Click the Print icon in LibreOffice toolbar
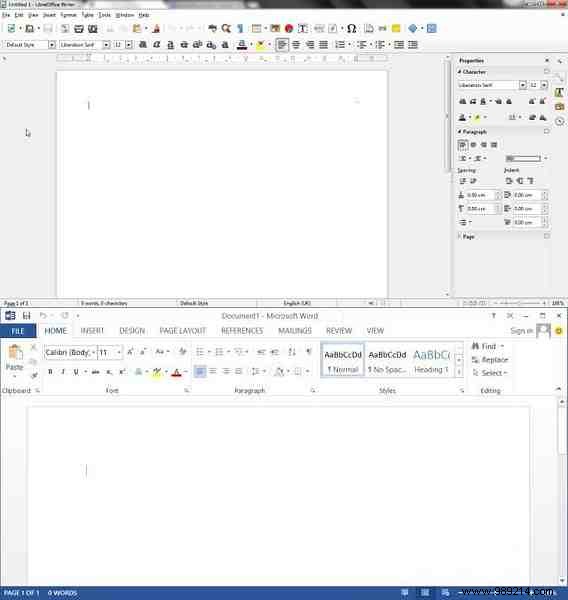 [x=78, y=29]
